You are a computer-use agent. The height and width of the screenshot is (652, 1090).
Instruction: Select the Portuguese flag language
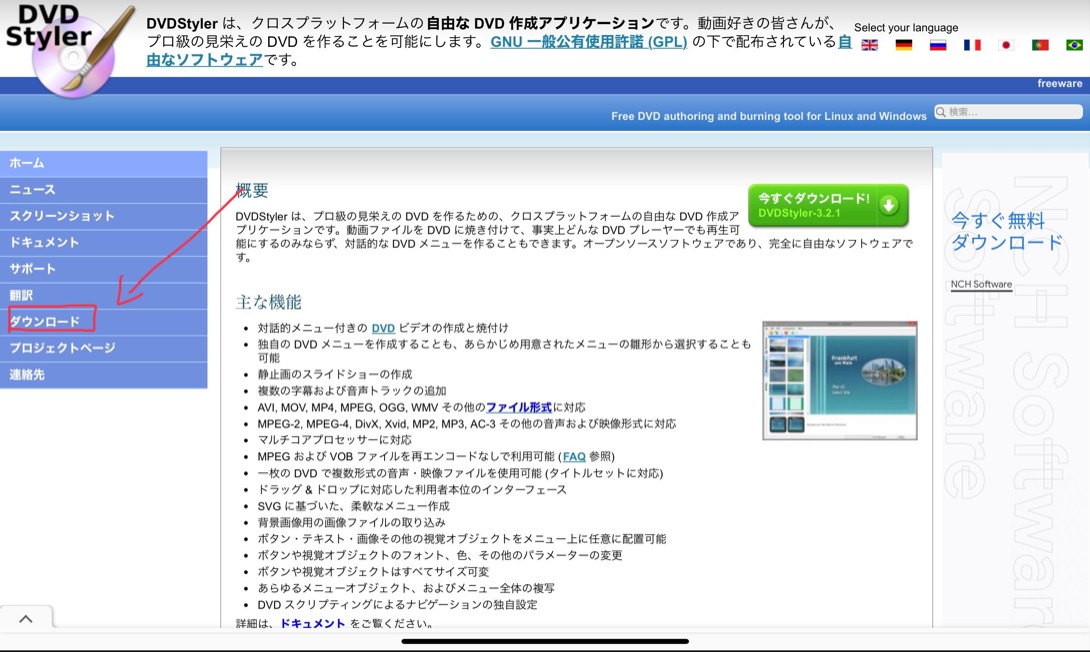[1040, 45]
